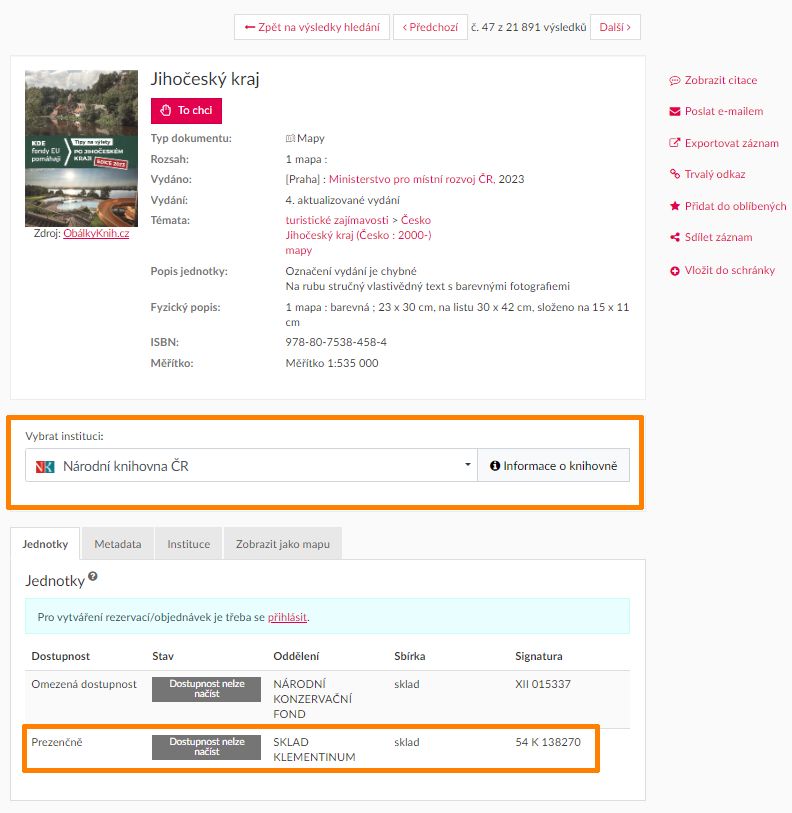Click the Prezenčně availability cell

[57, 742]
